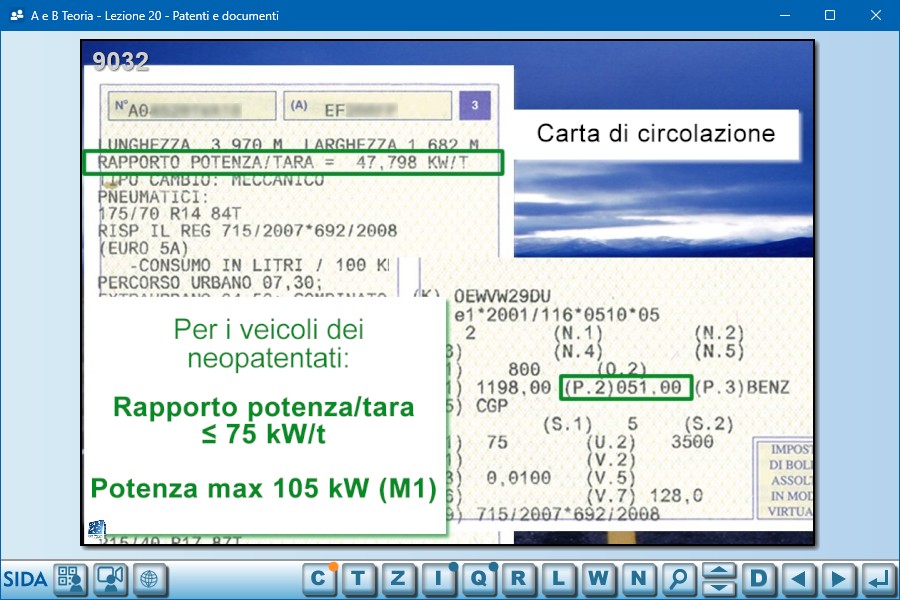900x600 pixels.
Task: Click the small blue icon on slide corner
Action: click(97, 530)
